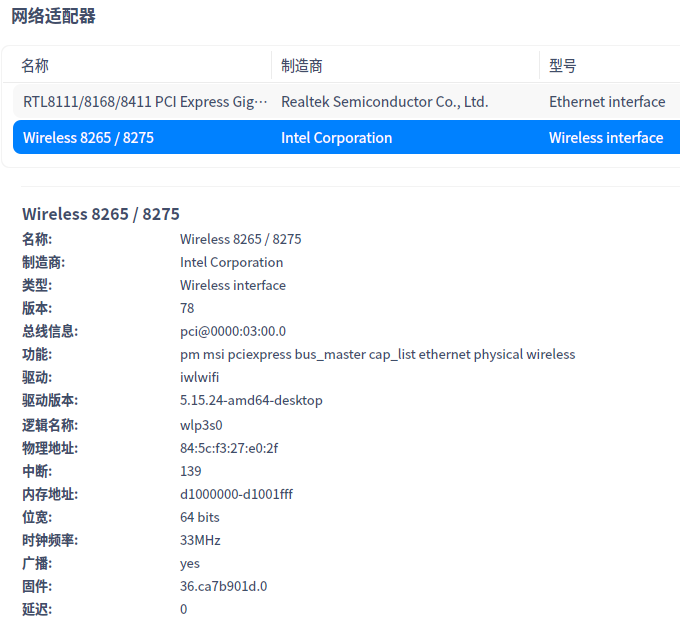Click the 固件 label
This screenshot has height=622, width=680.
coord(37,586)
